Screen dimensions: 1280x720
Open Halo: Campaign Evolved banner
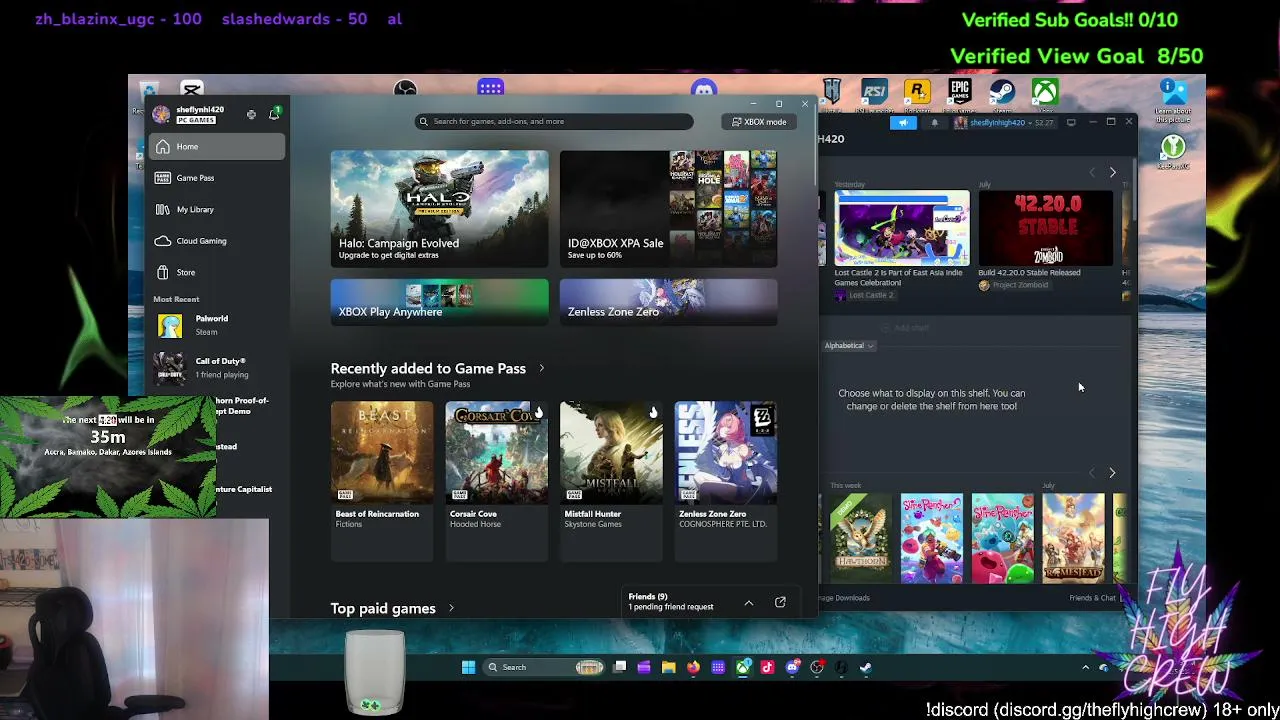click(439, 209)
